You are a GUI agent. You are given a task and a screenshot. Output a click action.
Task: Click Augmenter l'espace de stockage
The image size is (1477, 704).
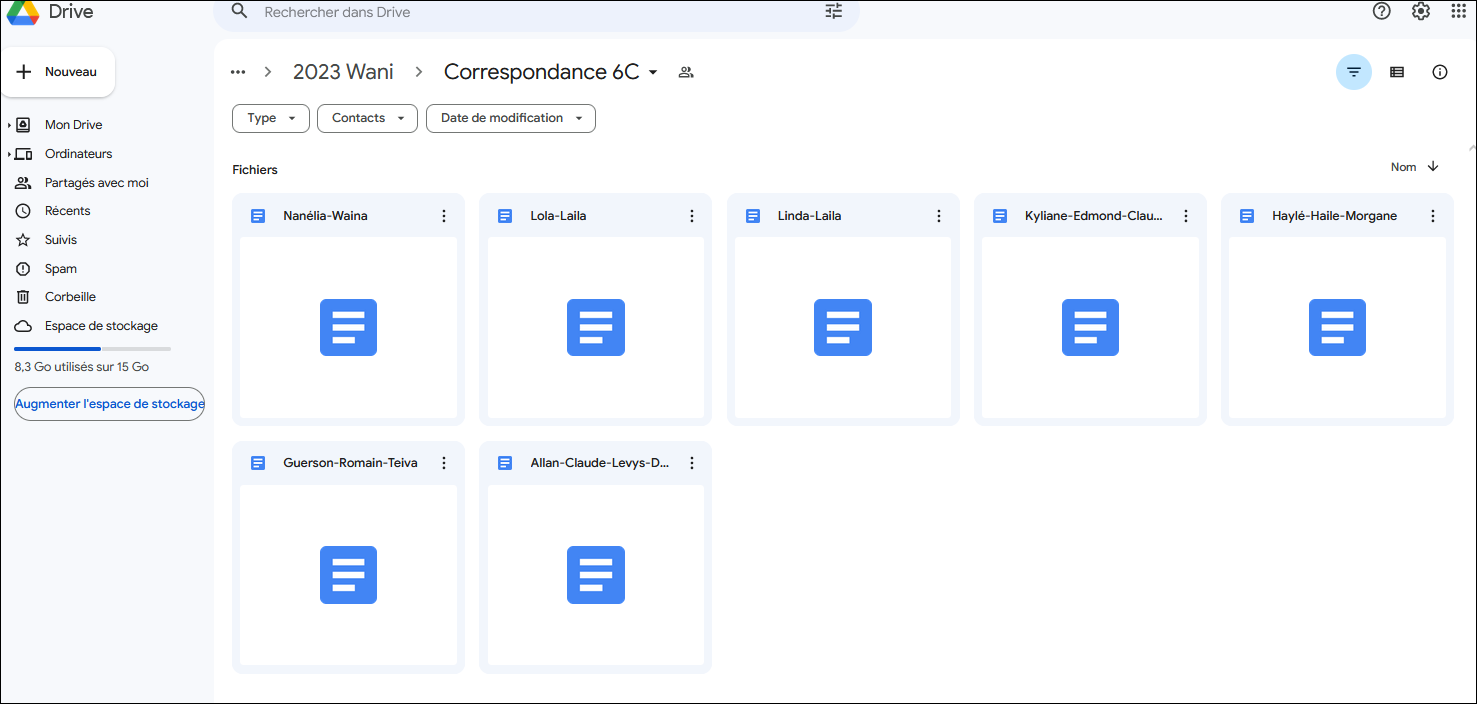point(109,404)
